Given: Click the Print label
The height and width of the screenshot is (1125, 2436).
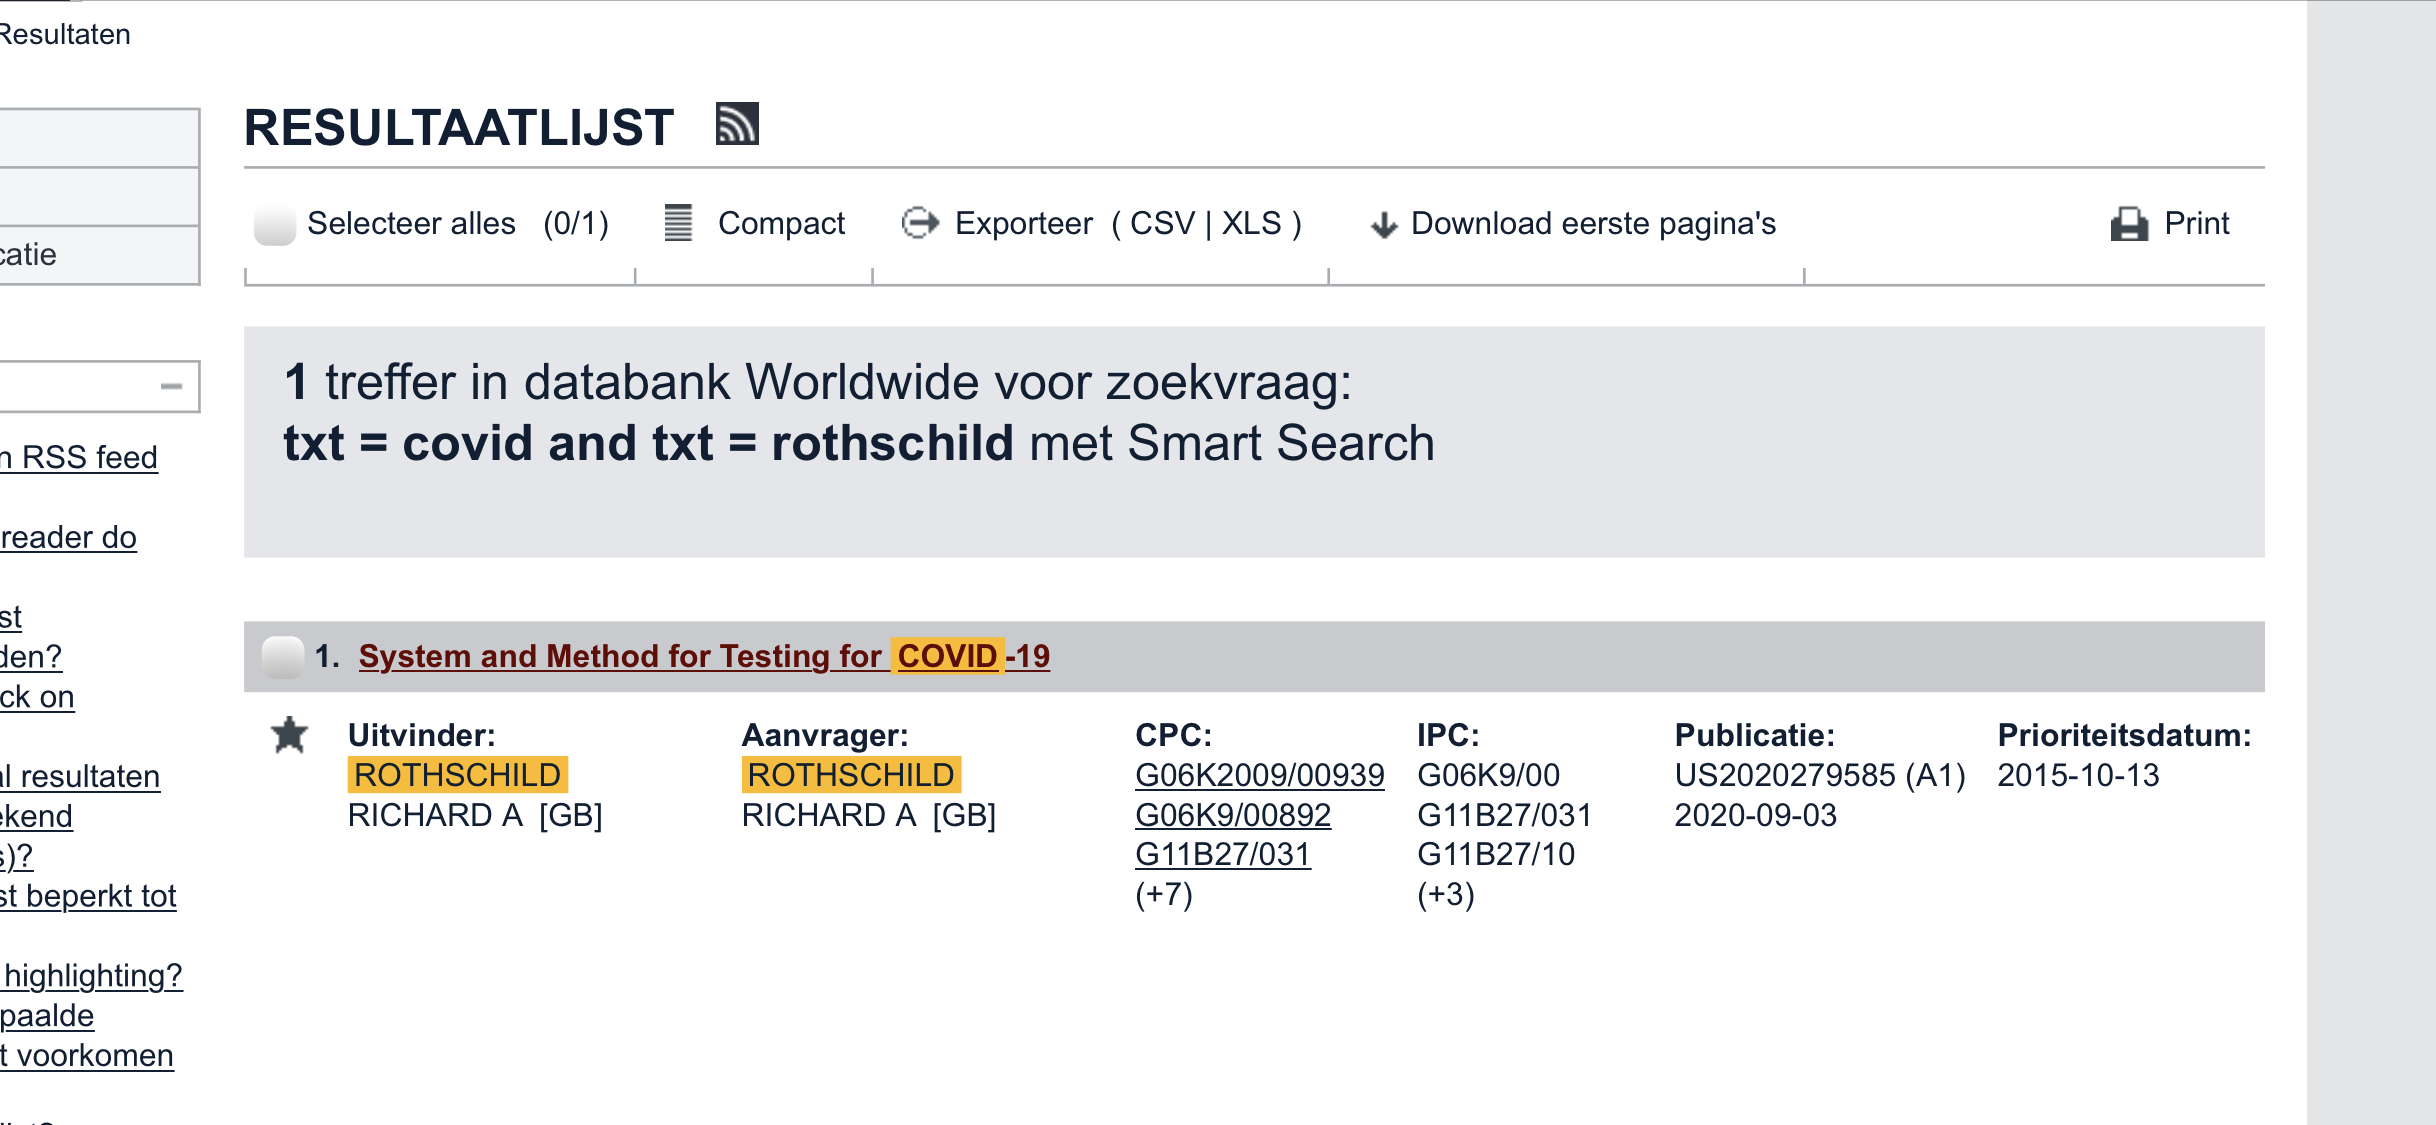Looking at the screenshot, I should pyautogui.click(x=2196, y=223).
